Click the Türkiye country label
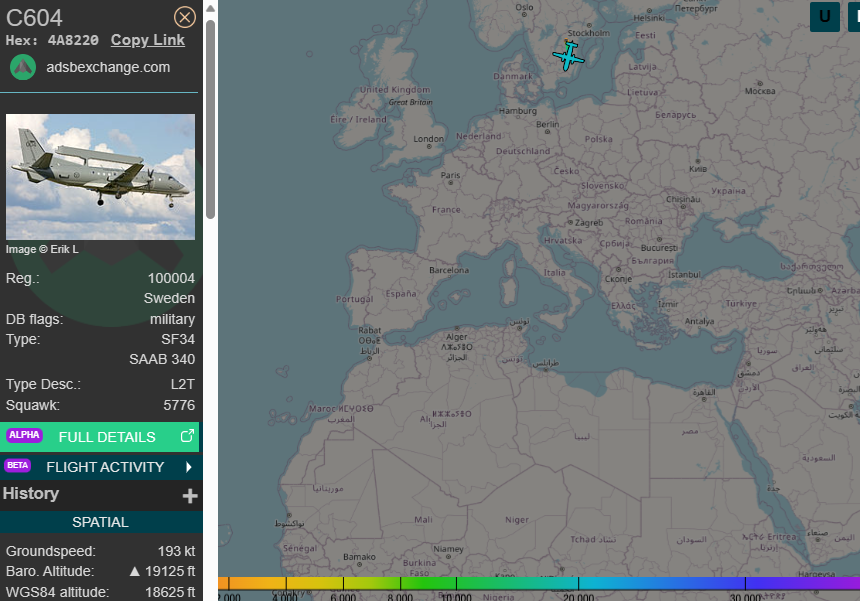Screen dimensions: 860x601 click(x=741, y=304)
